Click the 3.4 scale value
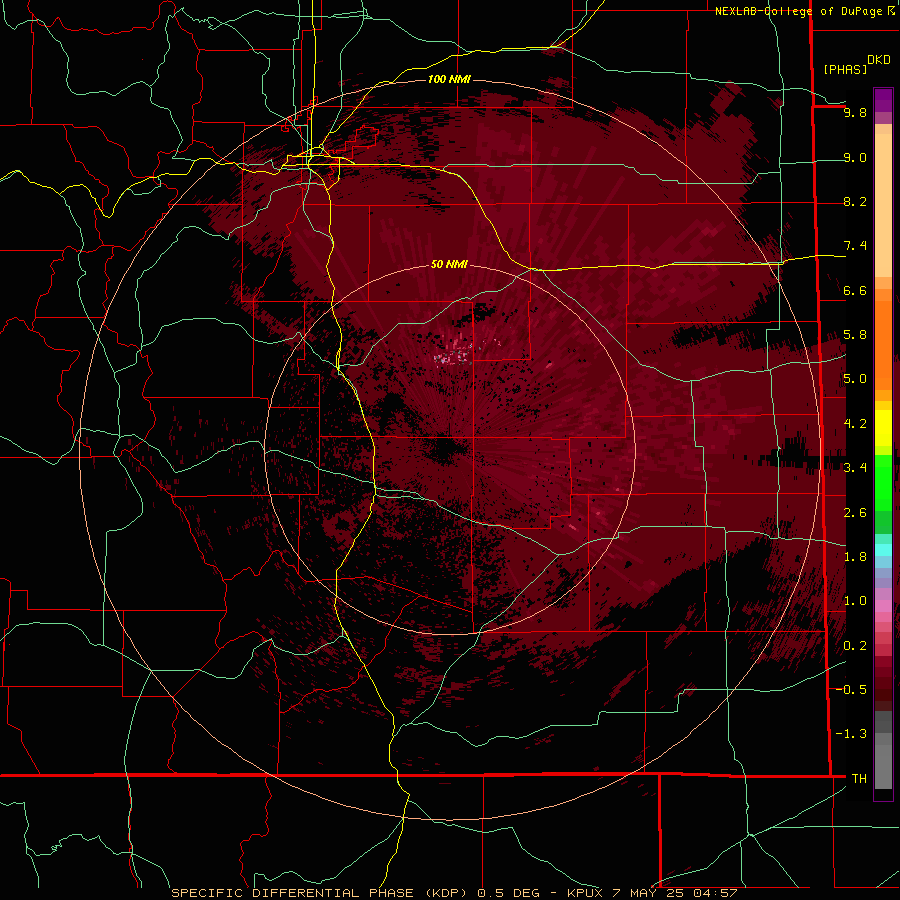 tap(855, 468)
